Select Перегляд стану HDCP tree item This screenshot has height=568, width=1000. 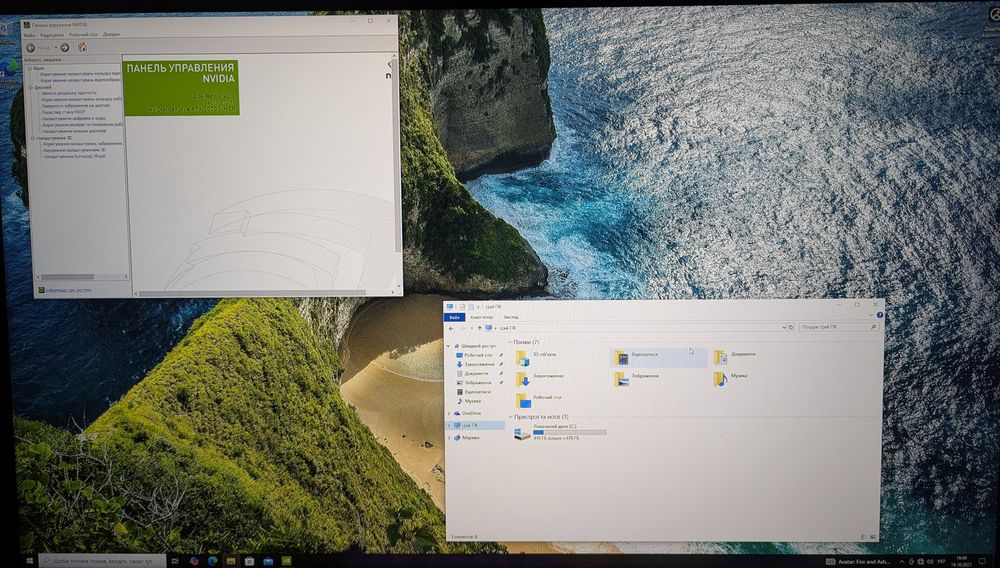(63, 112)
